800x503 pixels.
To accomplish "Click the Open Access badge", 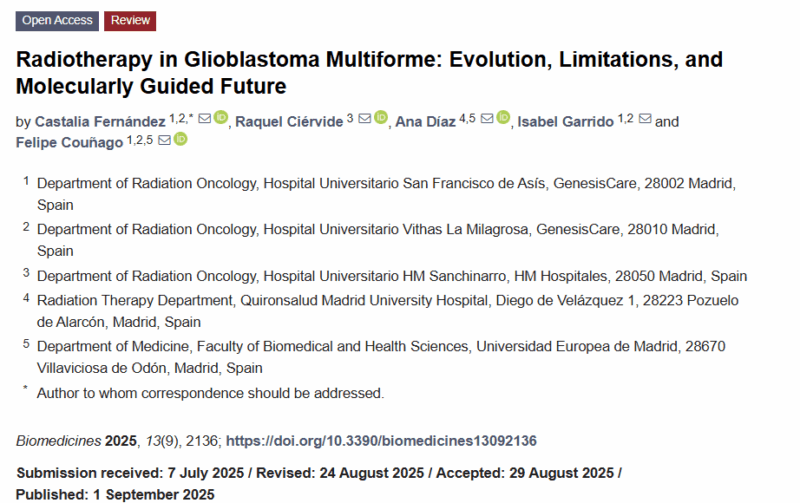I will 57,21.
